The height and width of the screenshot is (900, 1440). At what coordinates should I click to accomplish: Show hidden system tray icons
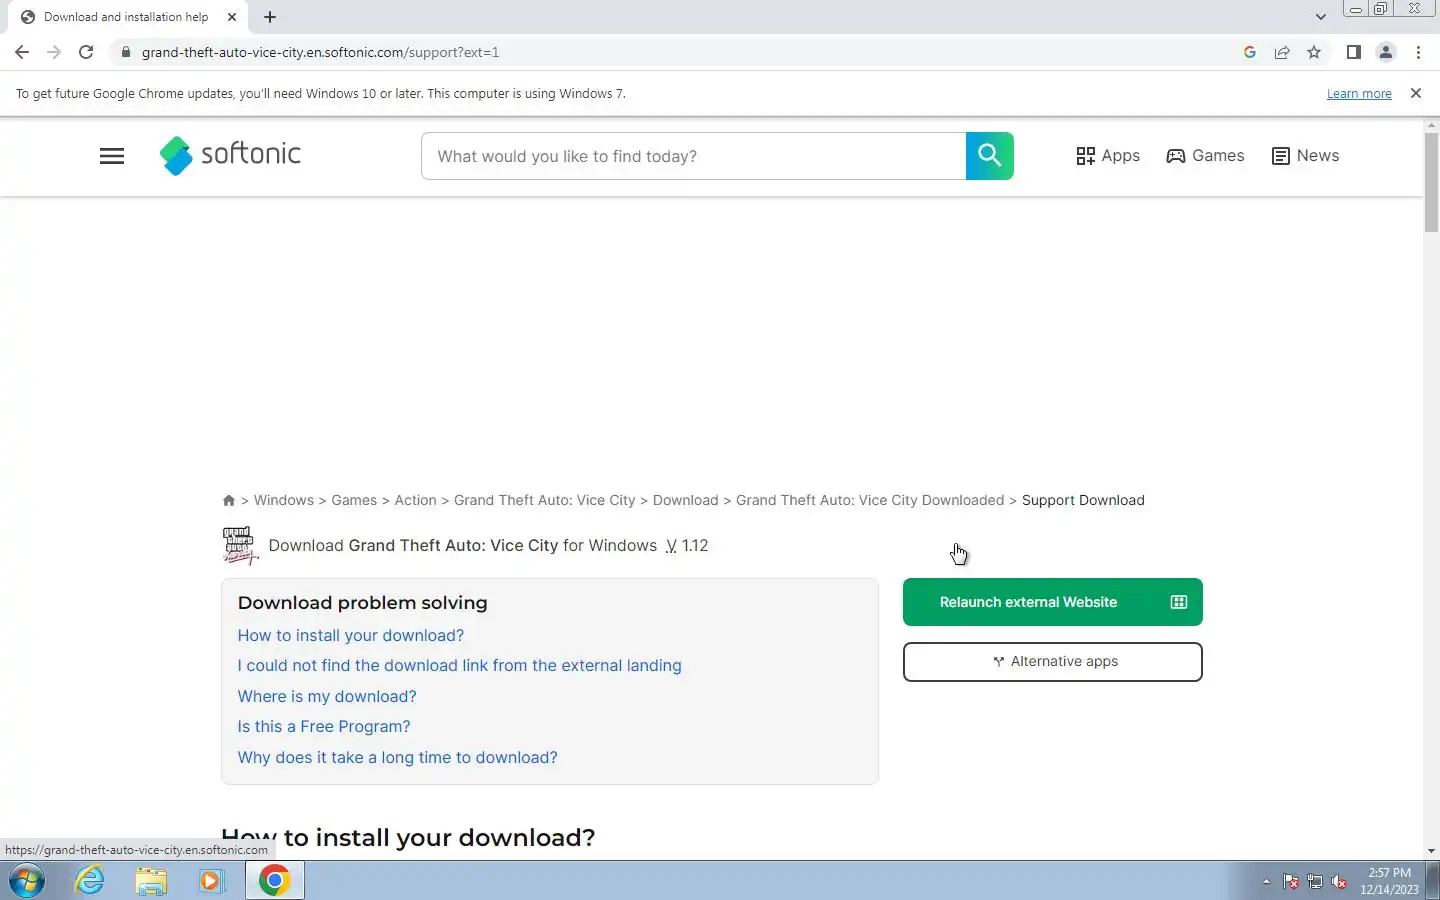pos(1266,882)
